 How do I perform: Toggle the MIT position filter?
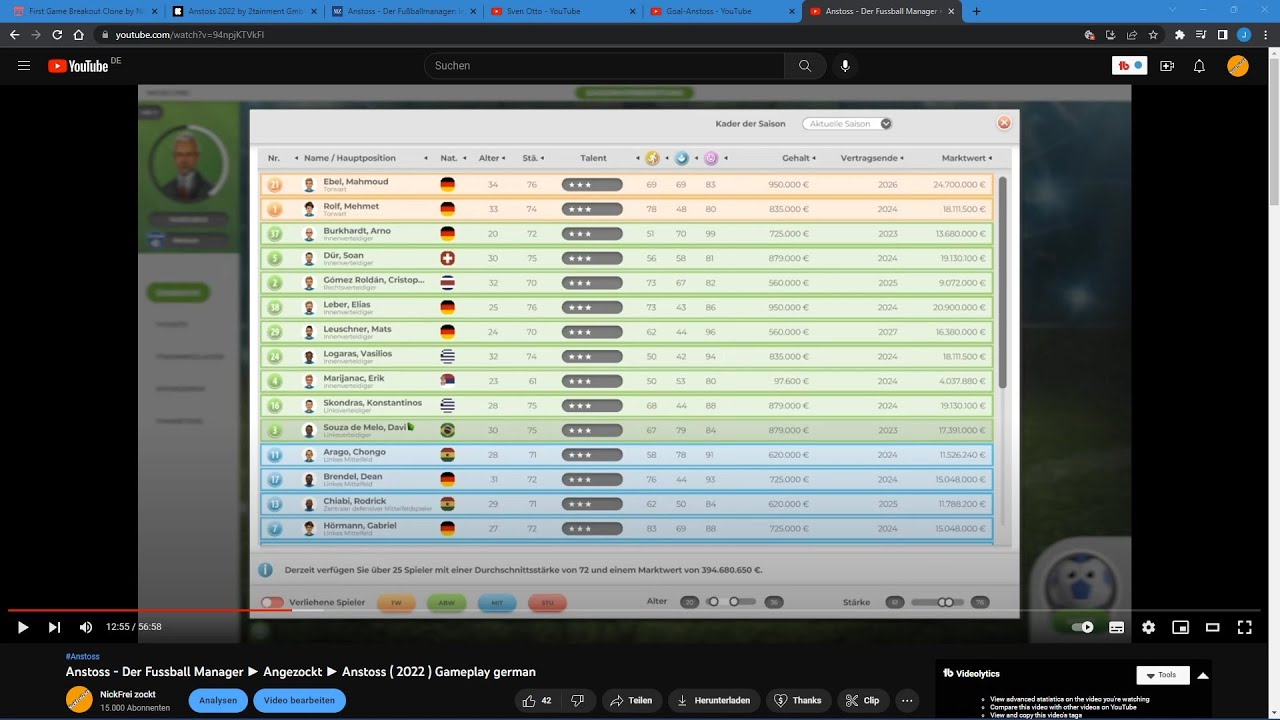497,603
